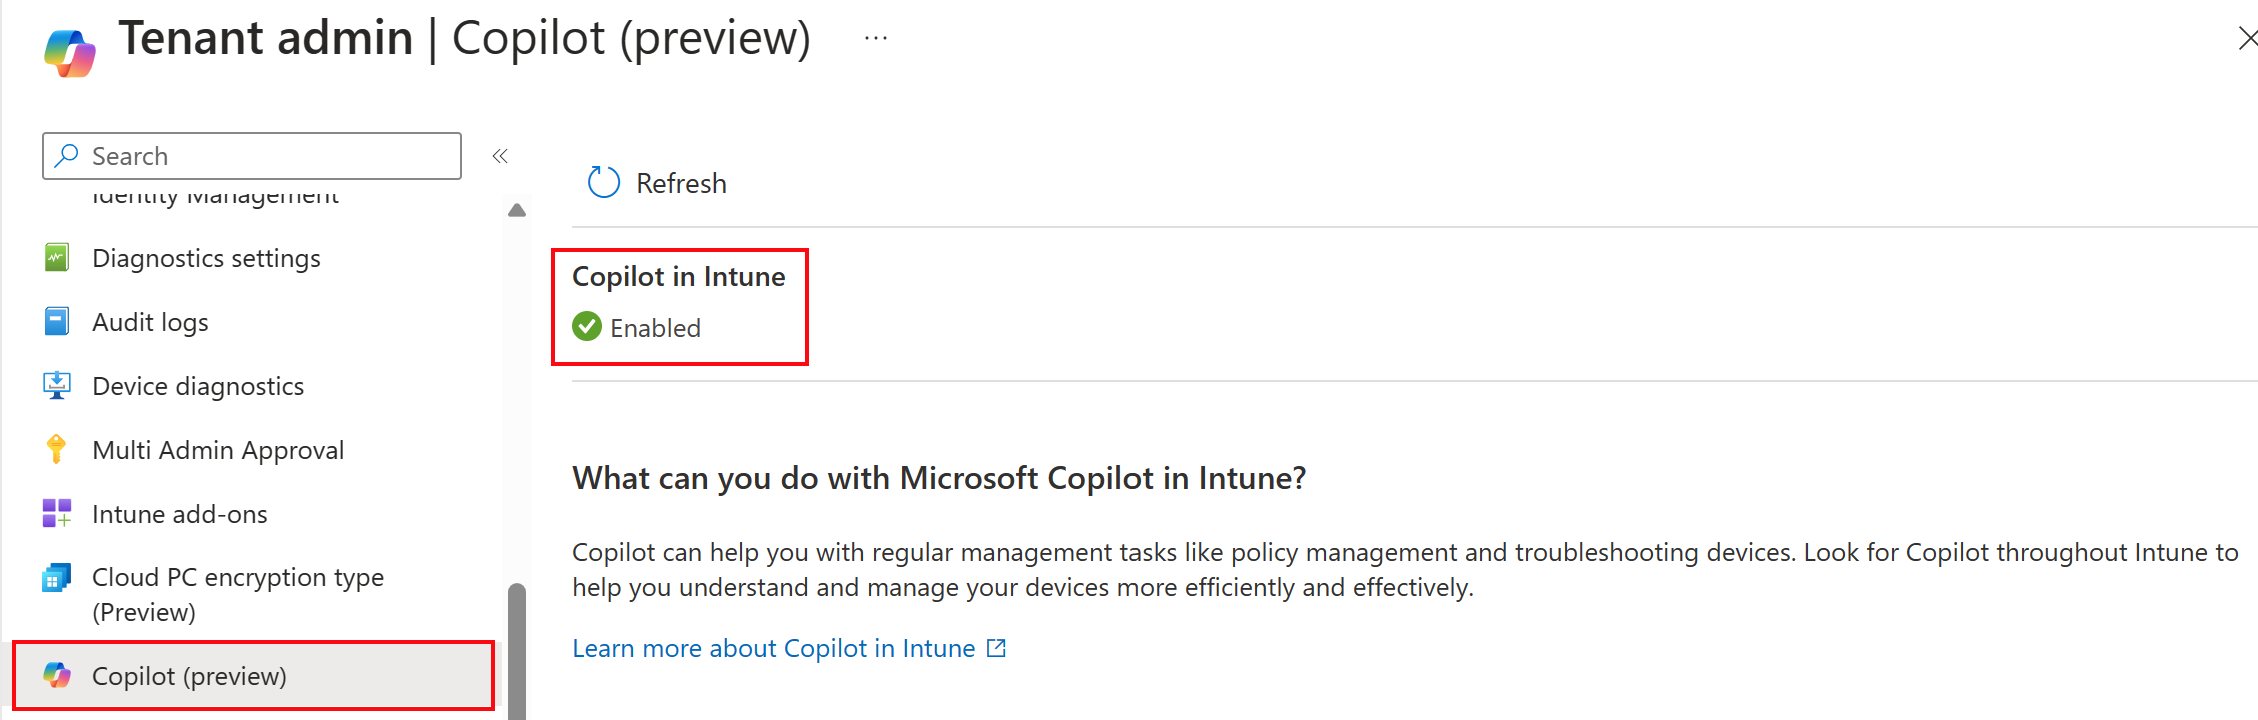Image resolution: width=2258 pixels, height=720 pixels.
Task: Click the Device diagnostics monitor icon
Action: 57,386
